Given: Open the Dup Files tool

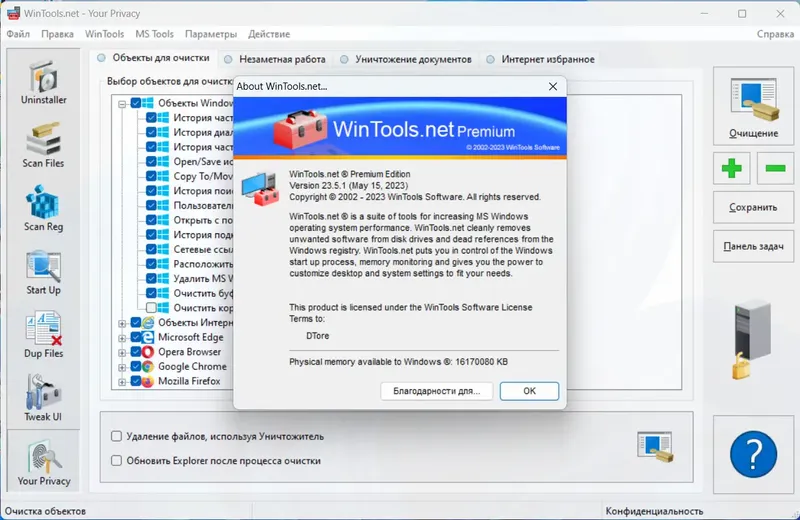Looking at the screenshot, I should coord(43,335).
